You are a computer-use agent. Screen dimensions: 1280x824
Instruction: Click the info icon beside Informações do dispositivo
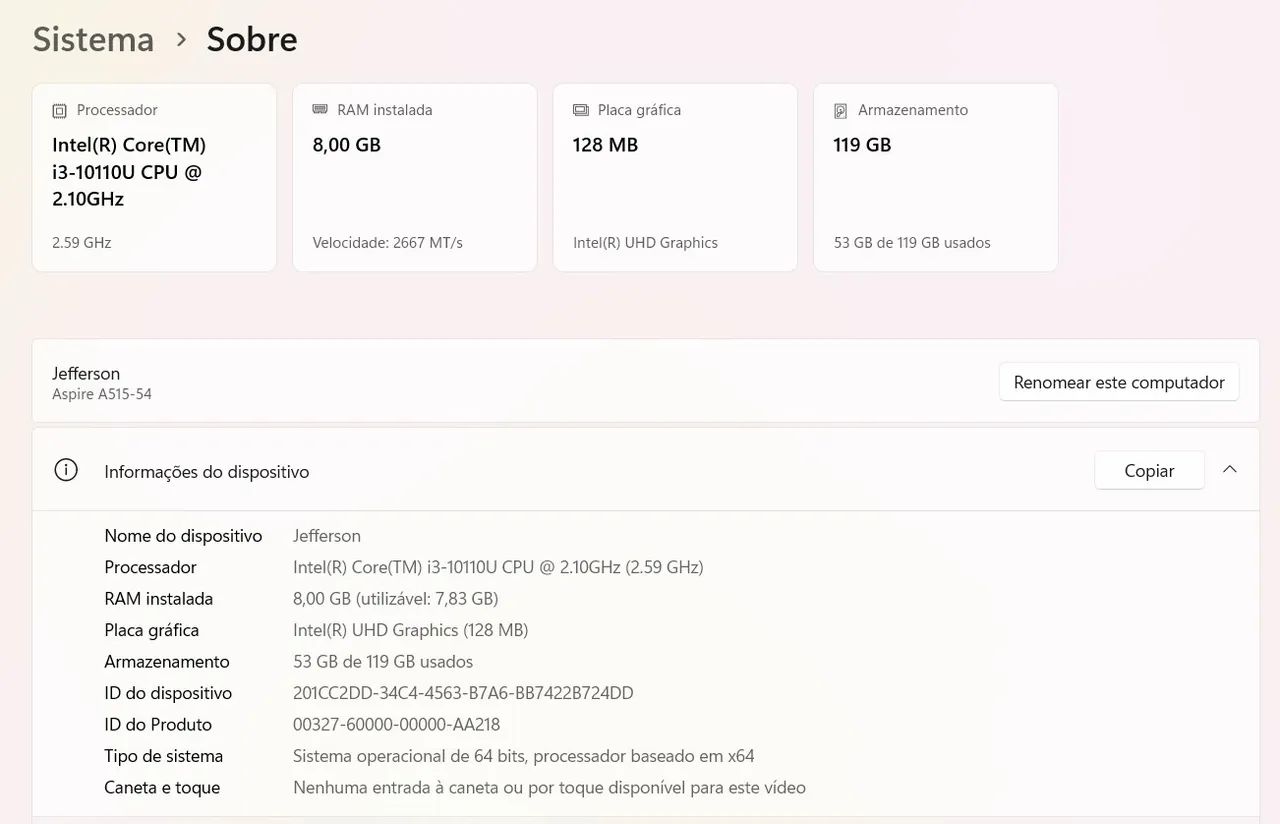click(x=66, y=470)
